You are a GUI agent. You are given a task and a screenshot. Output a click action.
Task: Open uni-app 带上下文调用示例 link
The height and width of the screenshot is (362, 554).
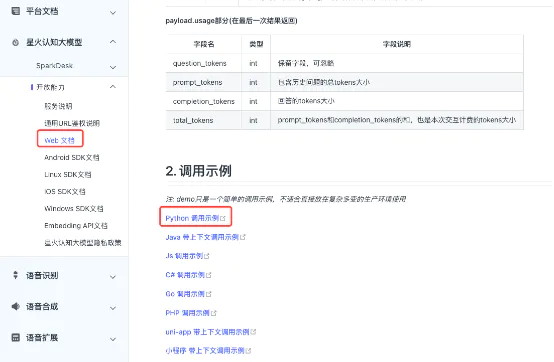(207, 332)
